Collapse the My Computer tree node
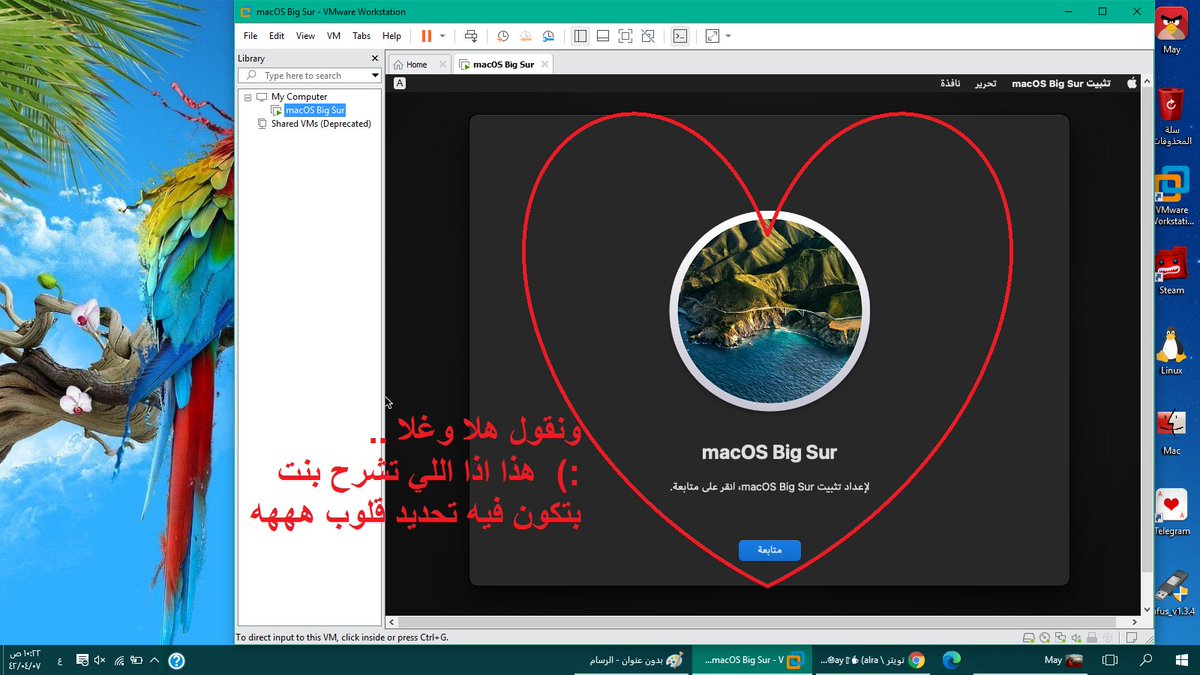Viewport: 1200px width, 675px height. click(x=247, y=97)
